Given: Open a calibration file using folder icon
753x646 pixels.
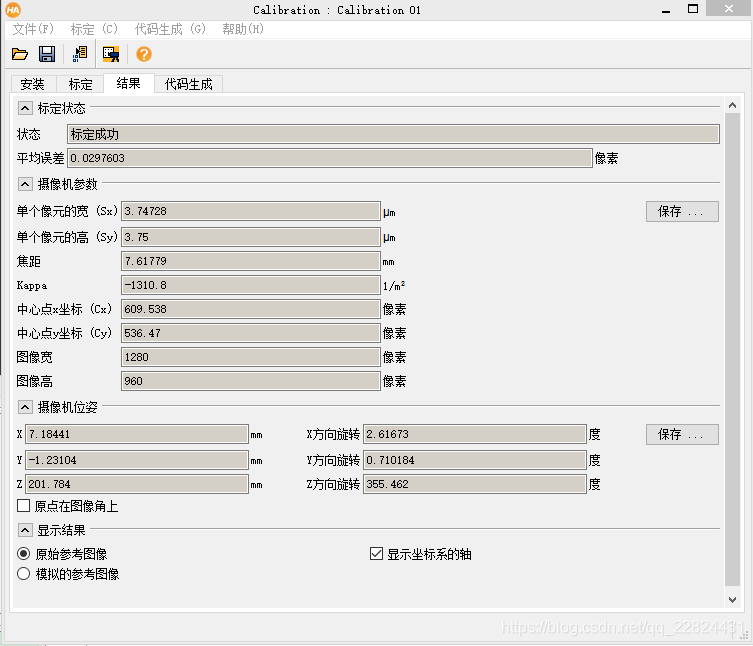Looking at the screenshot, I should pyautogui.click(x=20, y=54).
